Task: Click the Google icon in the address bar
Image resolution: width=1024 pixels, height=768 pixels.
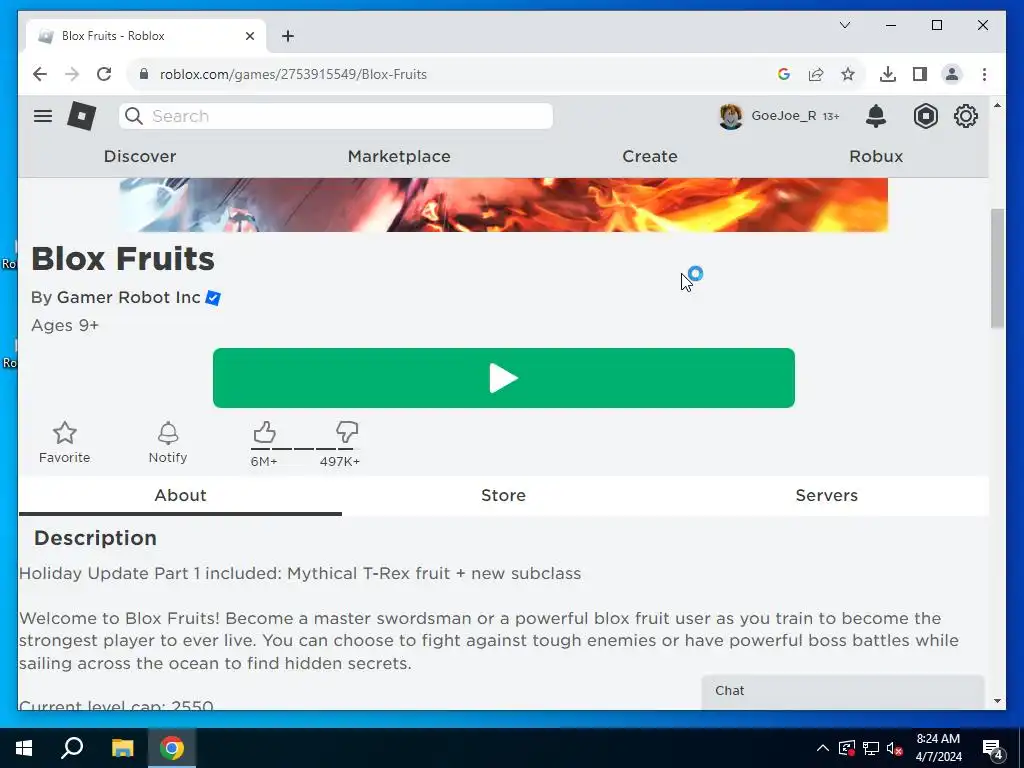Action: [784, 74]
